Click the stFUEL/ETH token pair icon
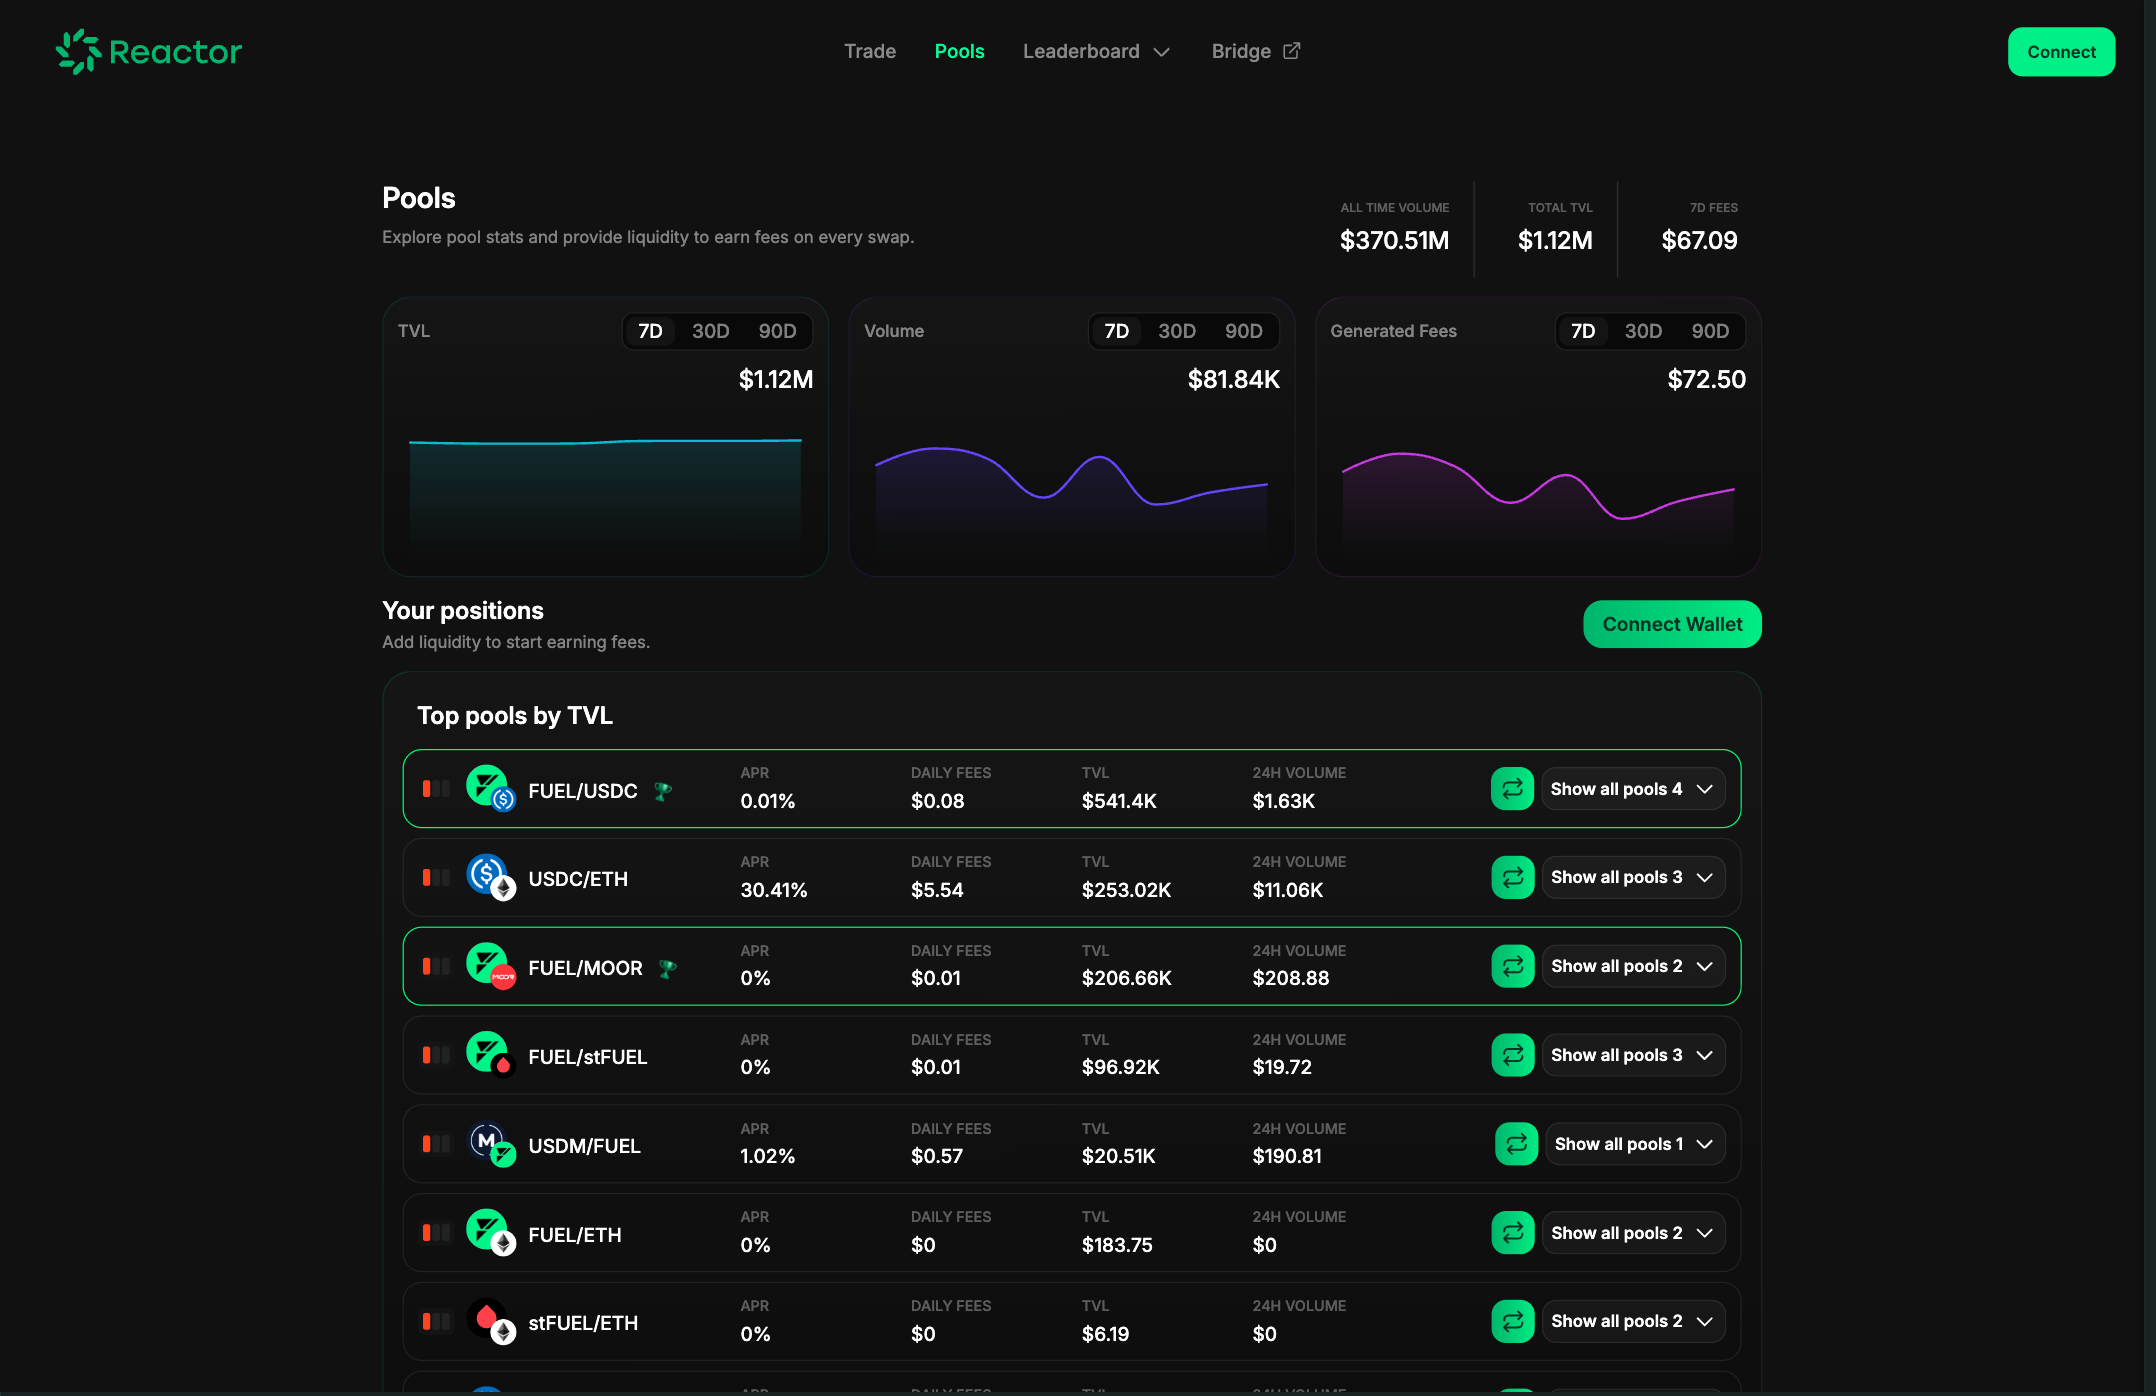This screenshot has height=1396, width=2156. click(x=490, y=1321)
